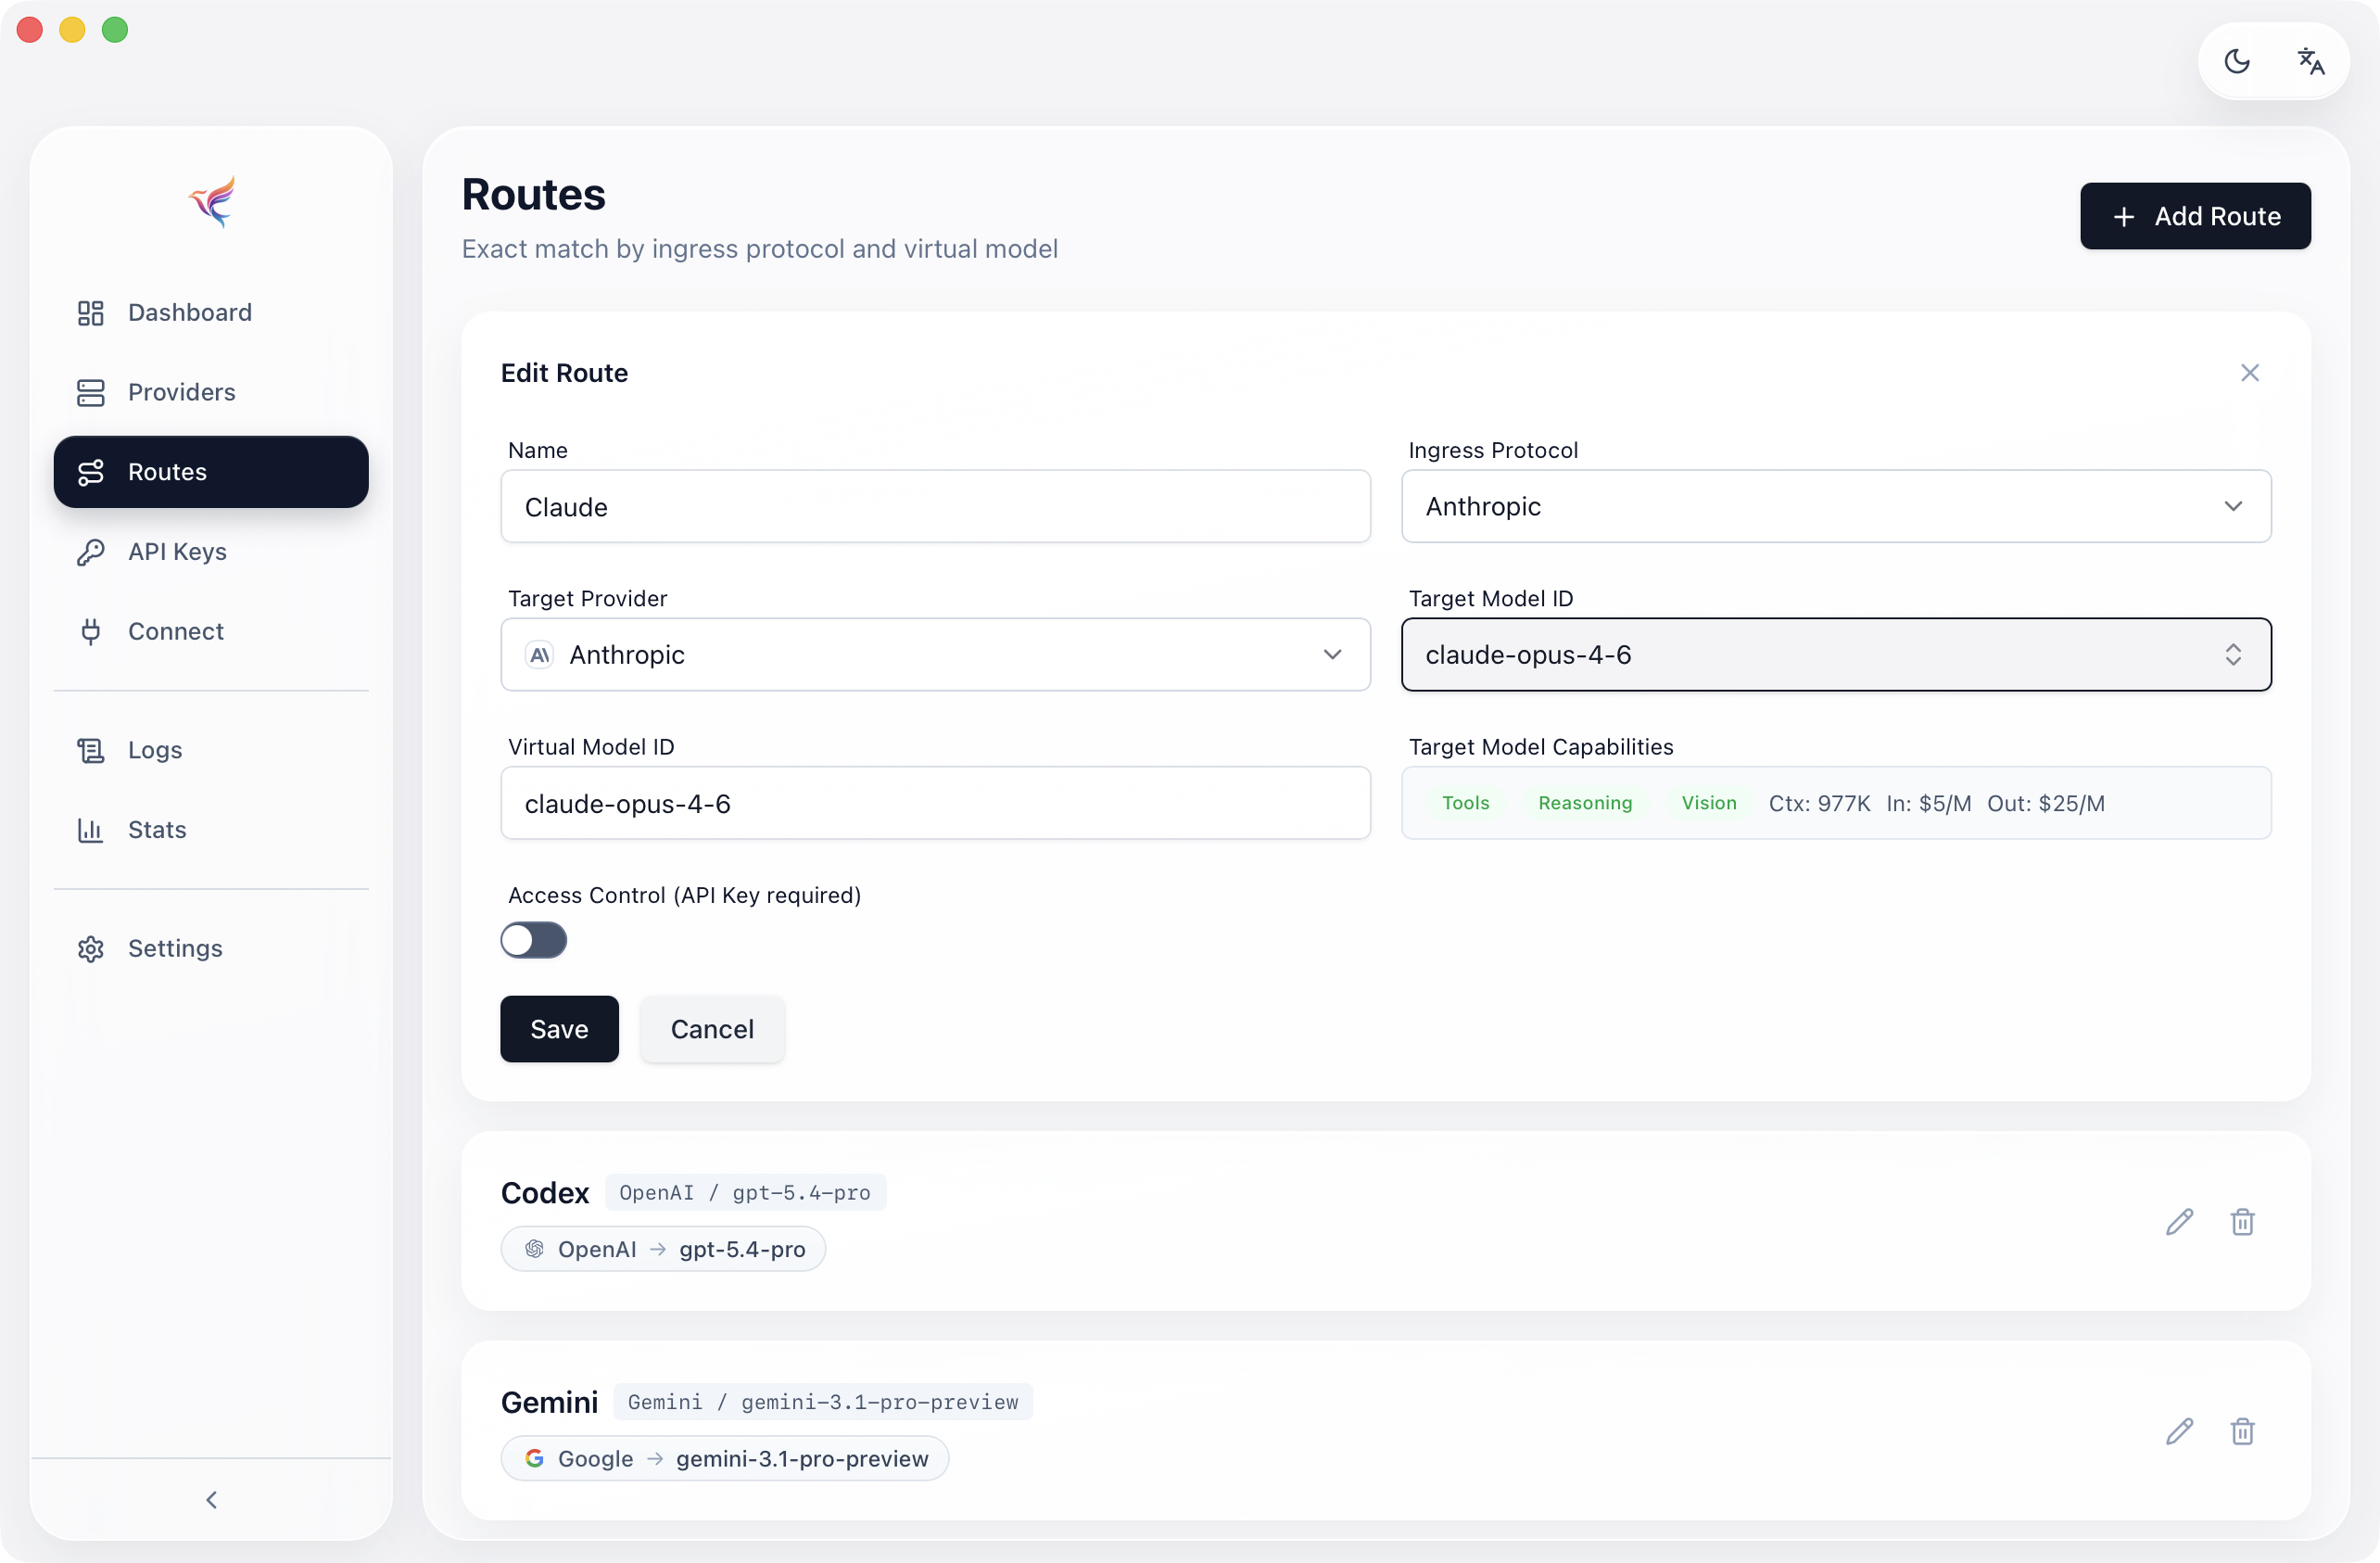Viewport: 2380px width, 1563px height.
Task: Click the Routes page heading
Action: pyautogui.click(x=533, y=194)
